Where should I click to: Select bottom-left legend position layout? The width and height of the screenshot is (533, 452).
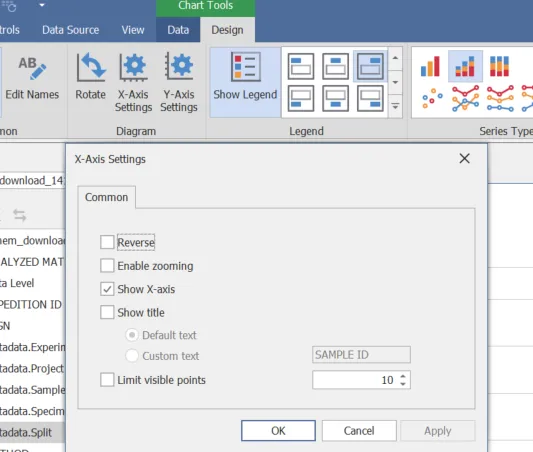(x=301, y=99)
